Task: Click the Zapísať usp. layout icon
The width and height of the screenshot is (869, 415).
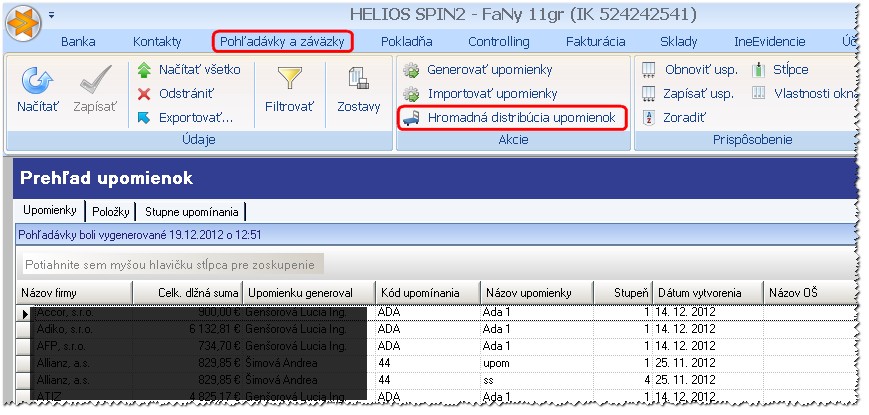Action: coord(648,94)
